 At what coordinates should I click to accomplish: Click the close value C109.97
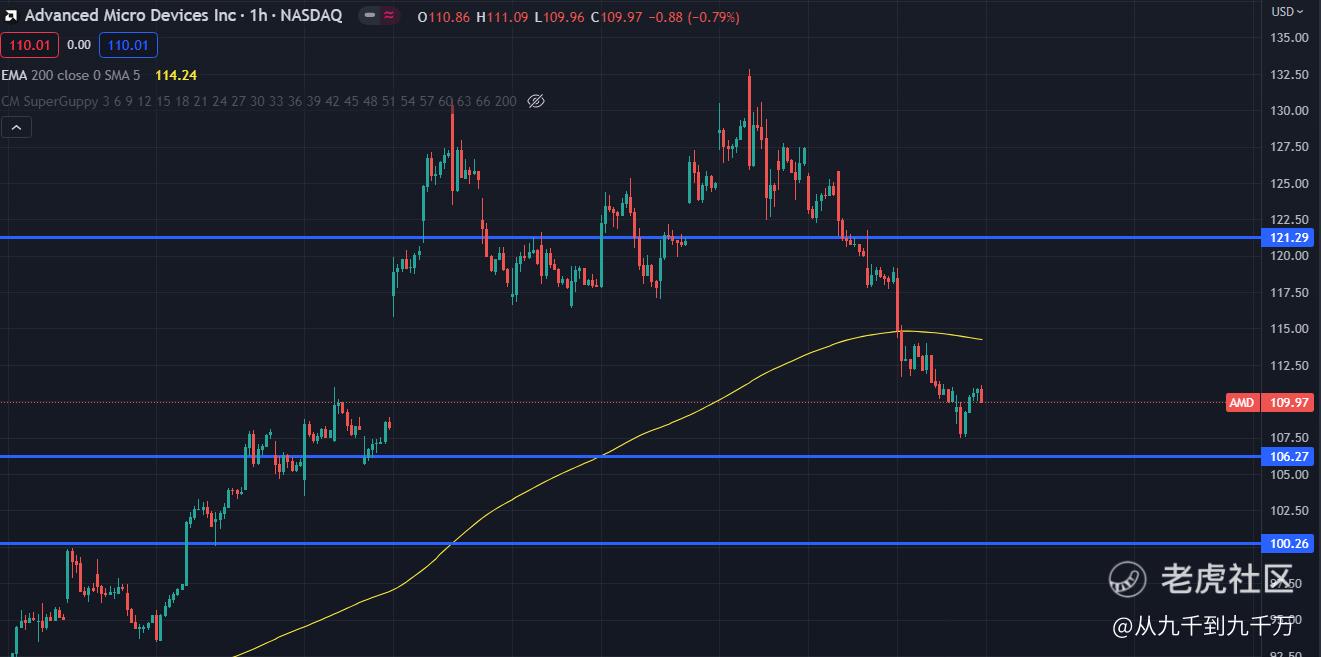pos(617,17)
